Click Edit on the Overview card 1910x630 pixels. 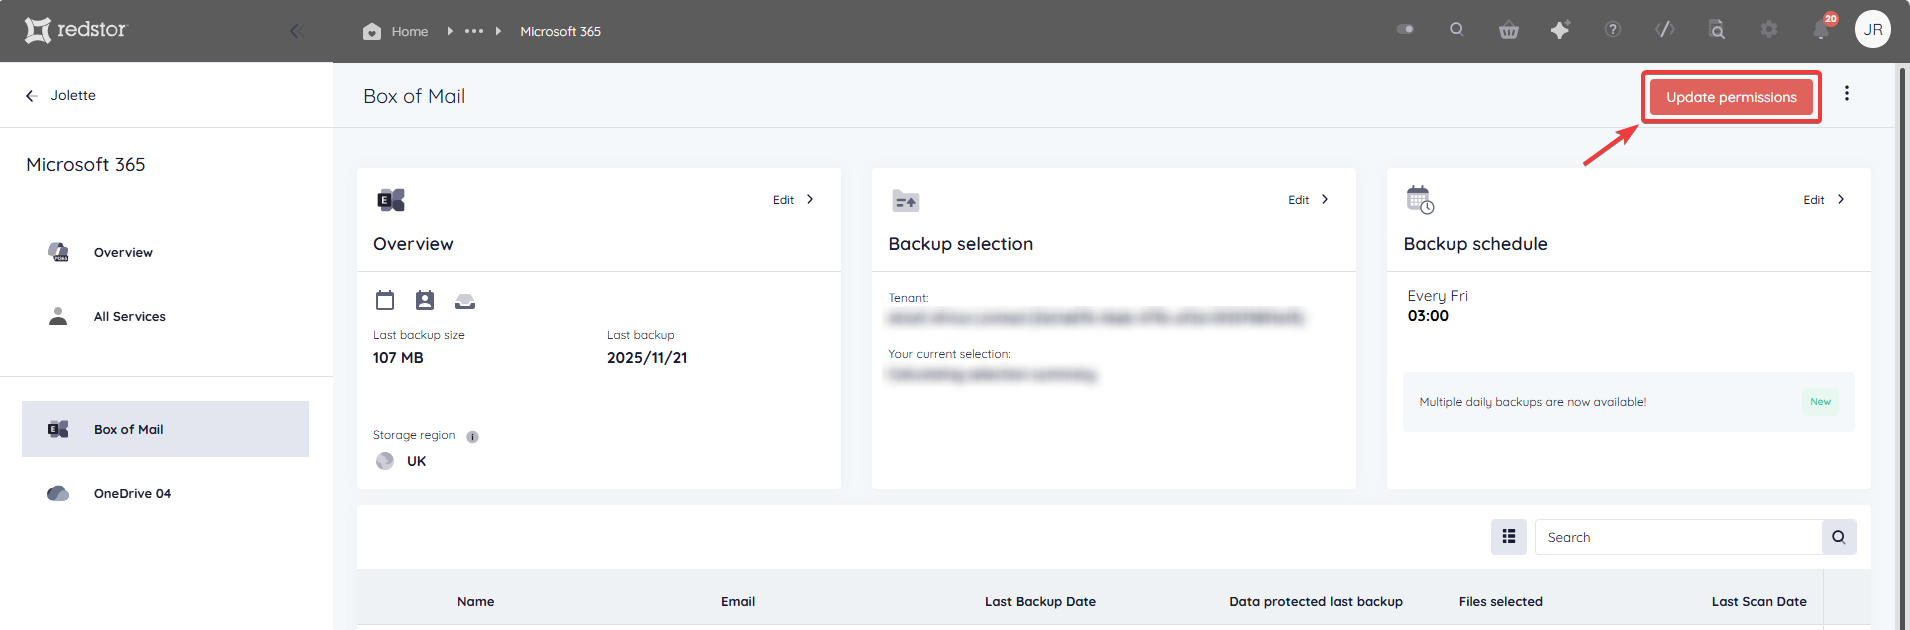pyautogui.click(x=793, y=200)
